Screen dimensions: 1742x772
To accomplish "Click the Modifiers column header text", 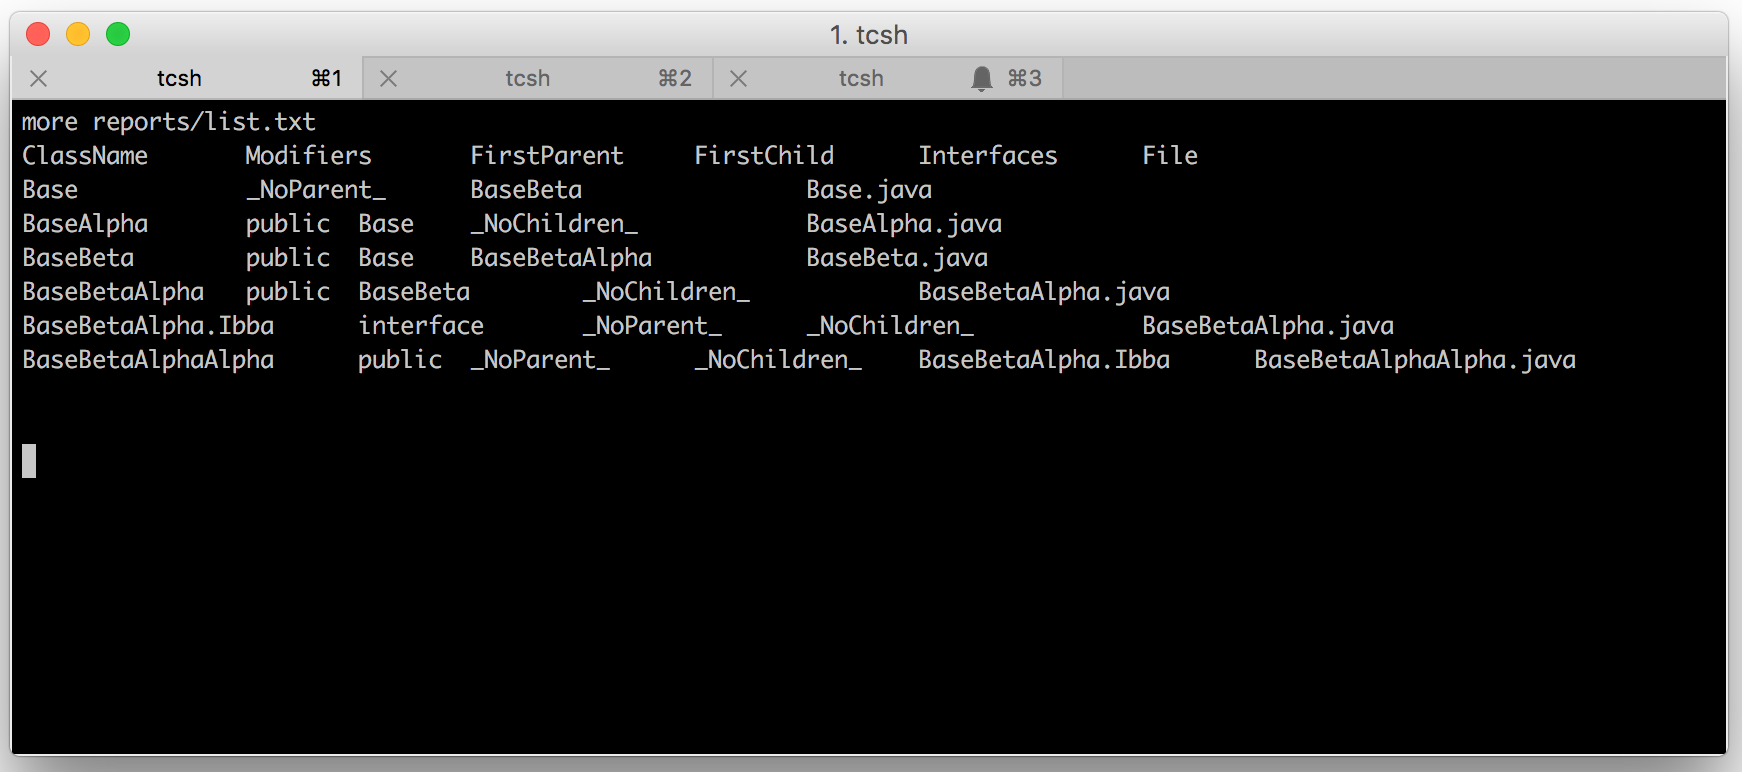I will 309,156.
